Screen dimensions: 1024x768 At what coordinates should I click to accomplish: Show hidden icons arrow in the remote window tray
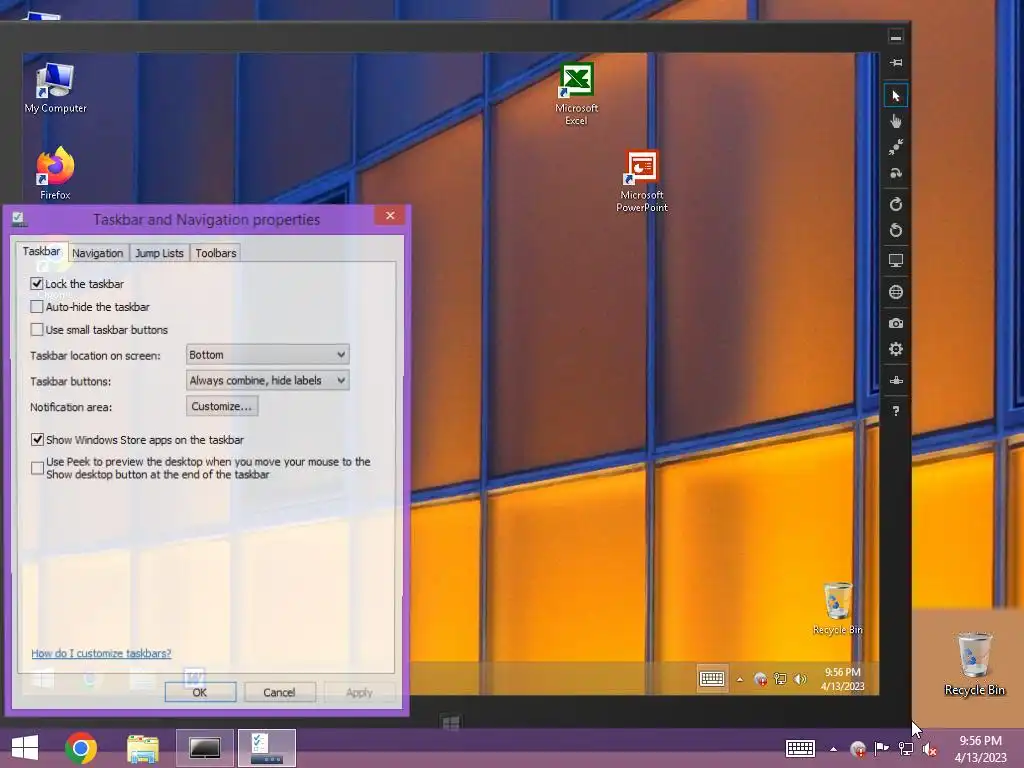click(x=740, y=680)
